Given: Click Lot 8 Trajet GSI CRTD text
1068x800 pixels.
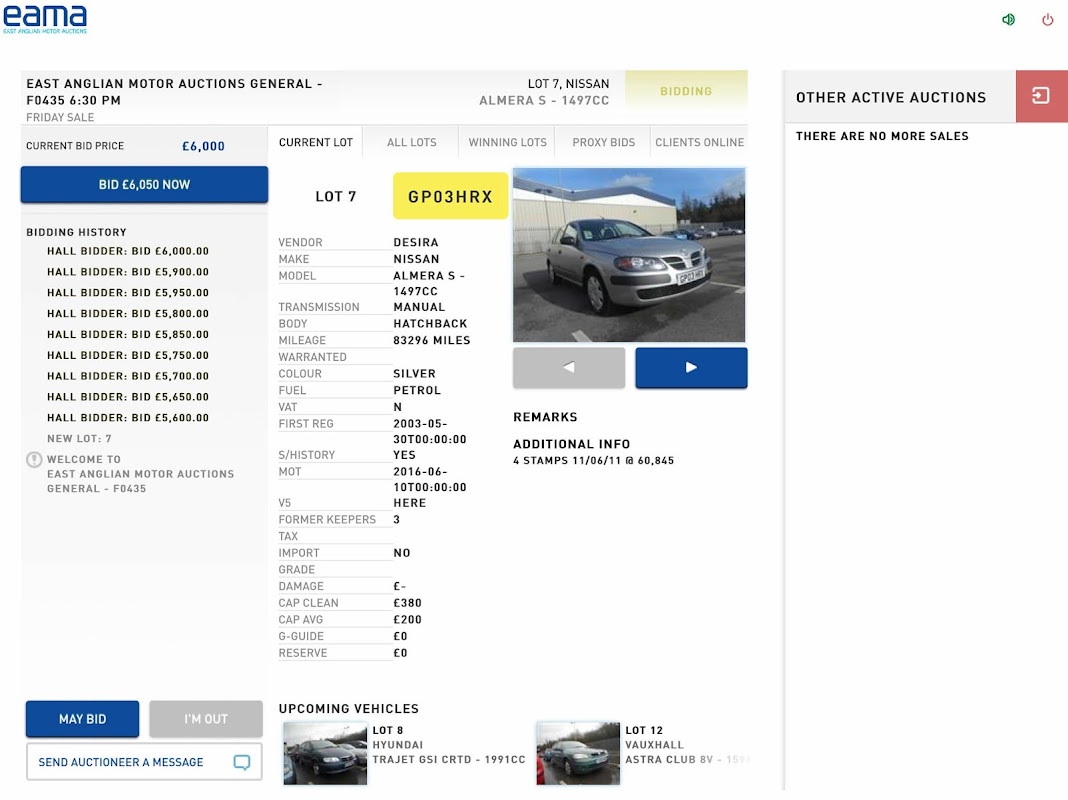Looking at the screenshot, I should pyautogui.click(x=449, y=759).
